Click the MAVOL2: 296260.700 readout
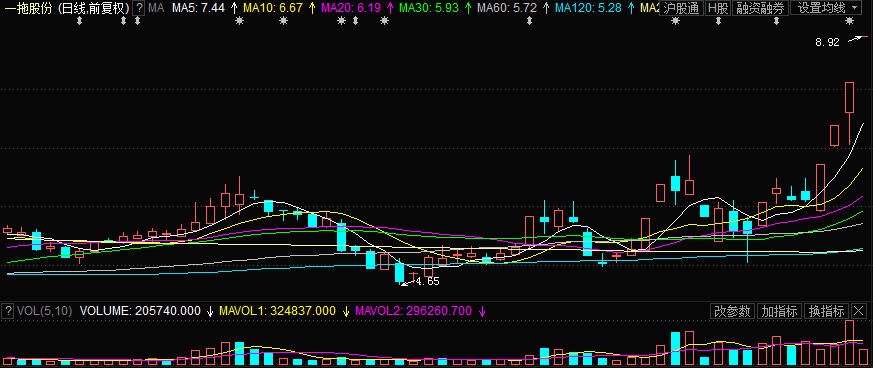Image resolution: width=873 pixels, height=368 pixels. 413,311
